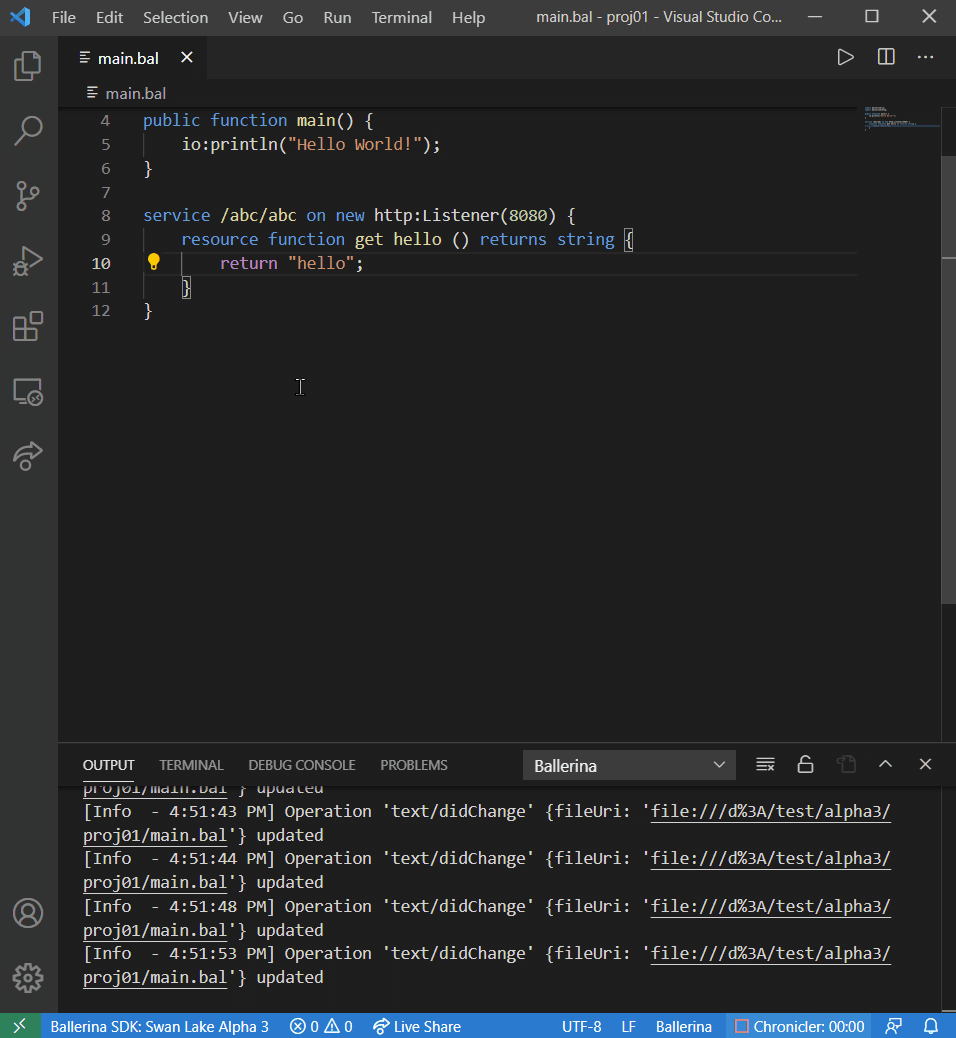This screenshot has height=1038, width=956.
Task: Open the Source Control view
Action: point(28,196)
